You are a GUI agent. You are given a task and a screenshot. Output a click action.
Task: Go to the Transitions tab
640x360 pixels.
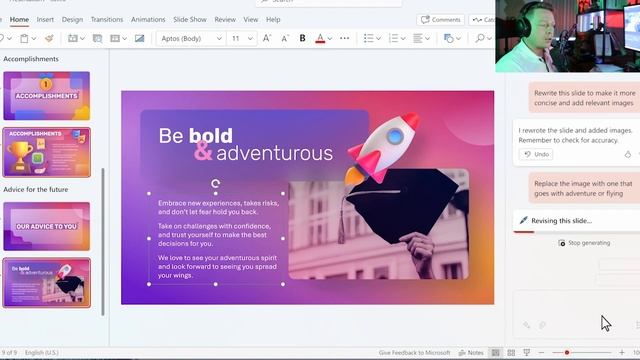click(107, 20)
